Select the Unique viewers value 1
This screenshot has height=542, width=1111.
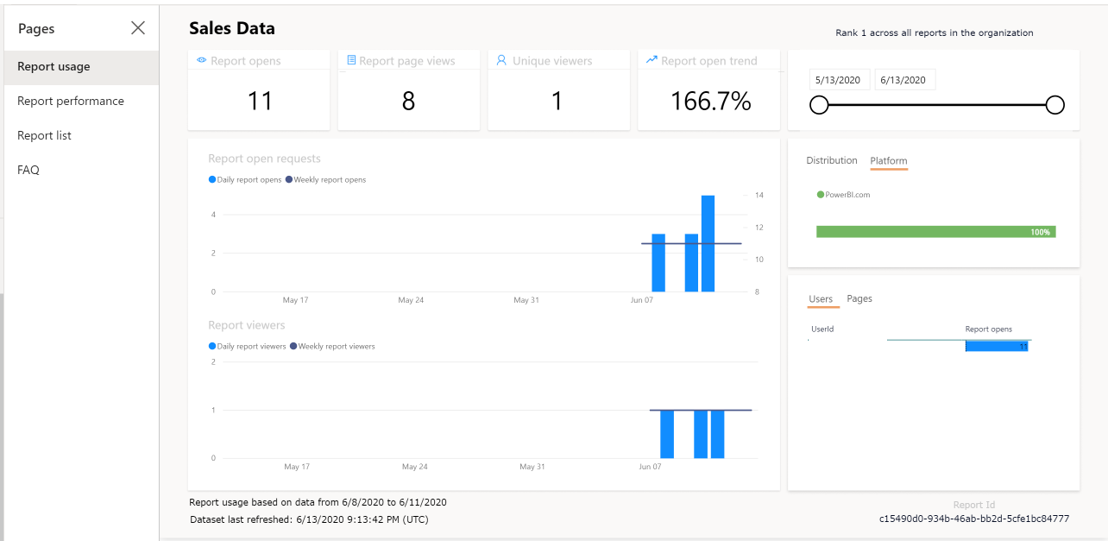[558, 101]
